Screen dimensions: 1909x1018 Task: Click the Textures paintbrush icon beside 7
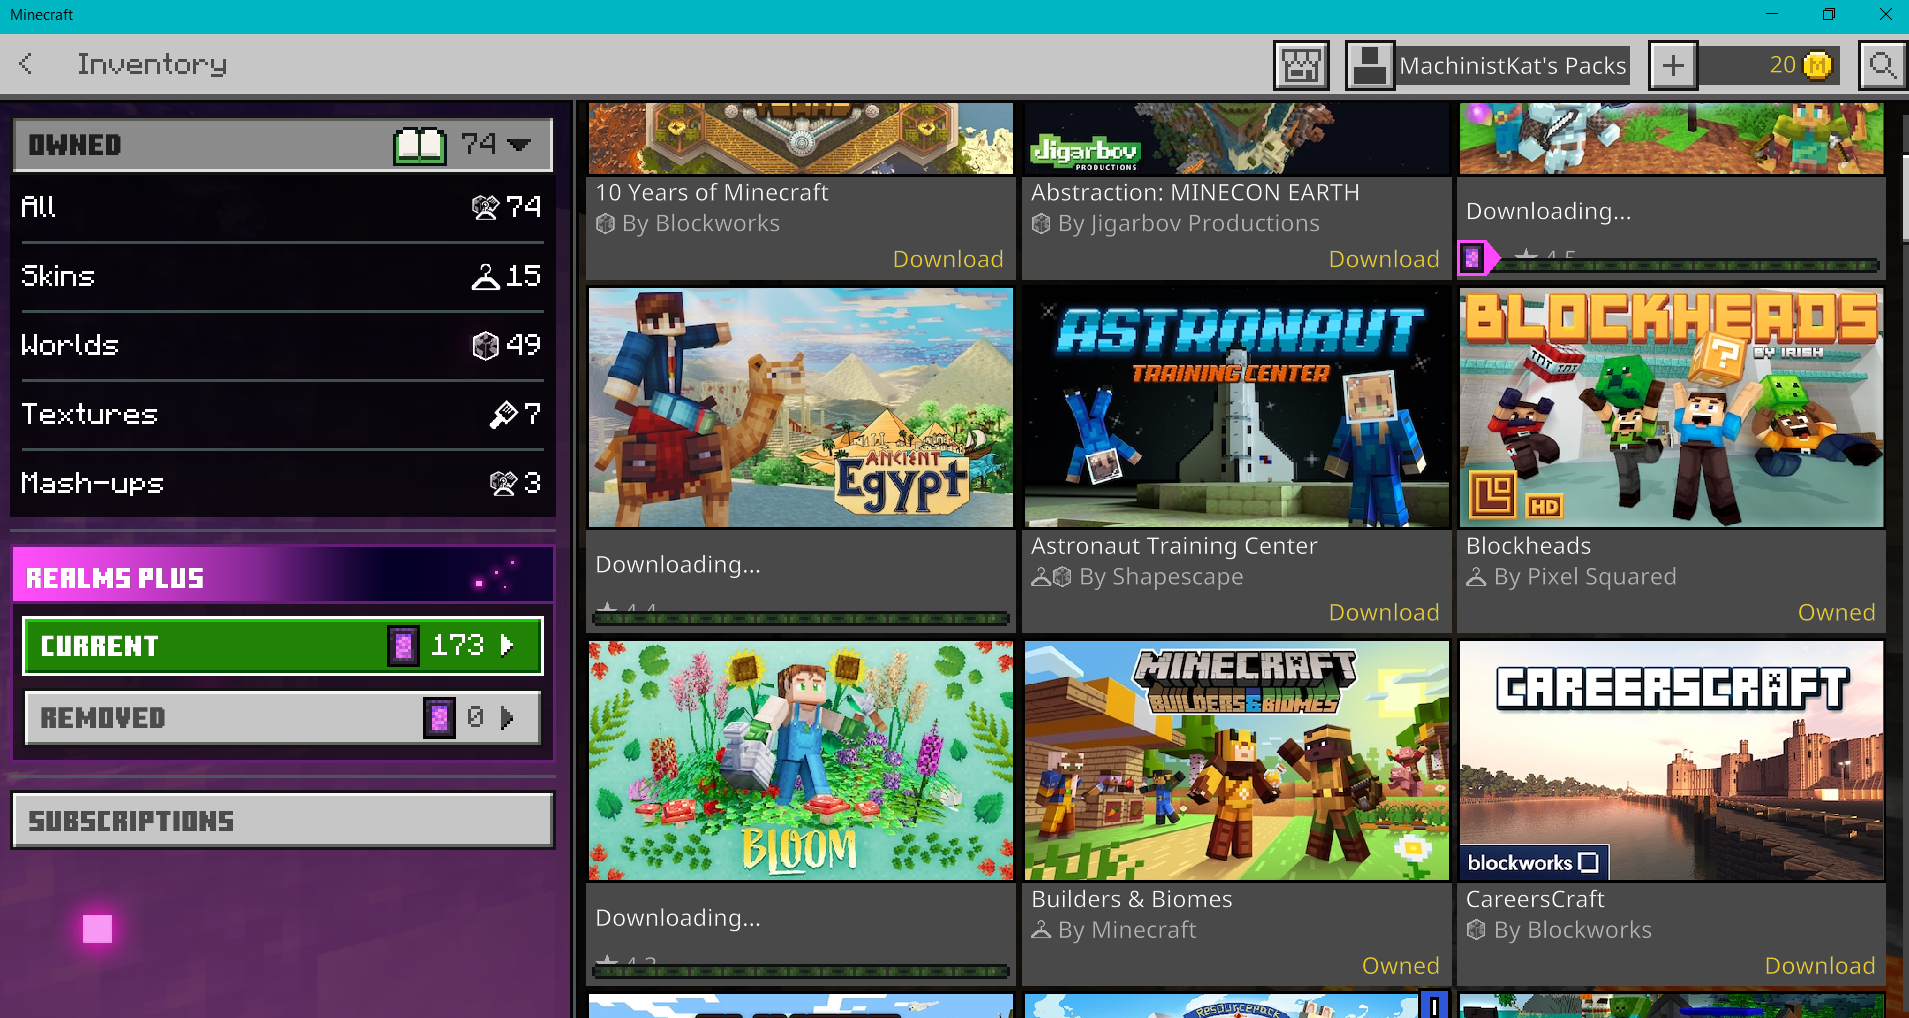[503, 414]
